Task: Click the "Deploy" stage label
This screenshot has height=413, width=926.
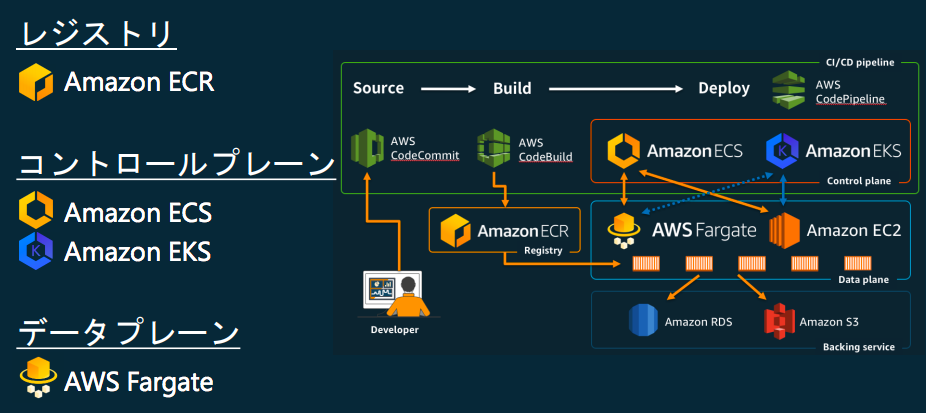Action: [x=724, y=89]
